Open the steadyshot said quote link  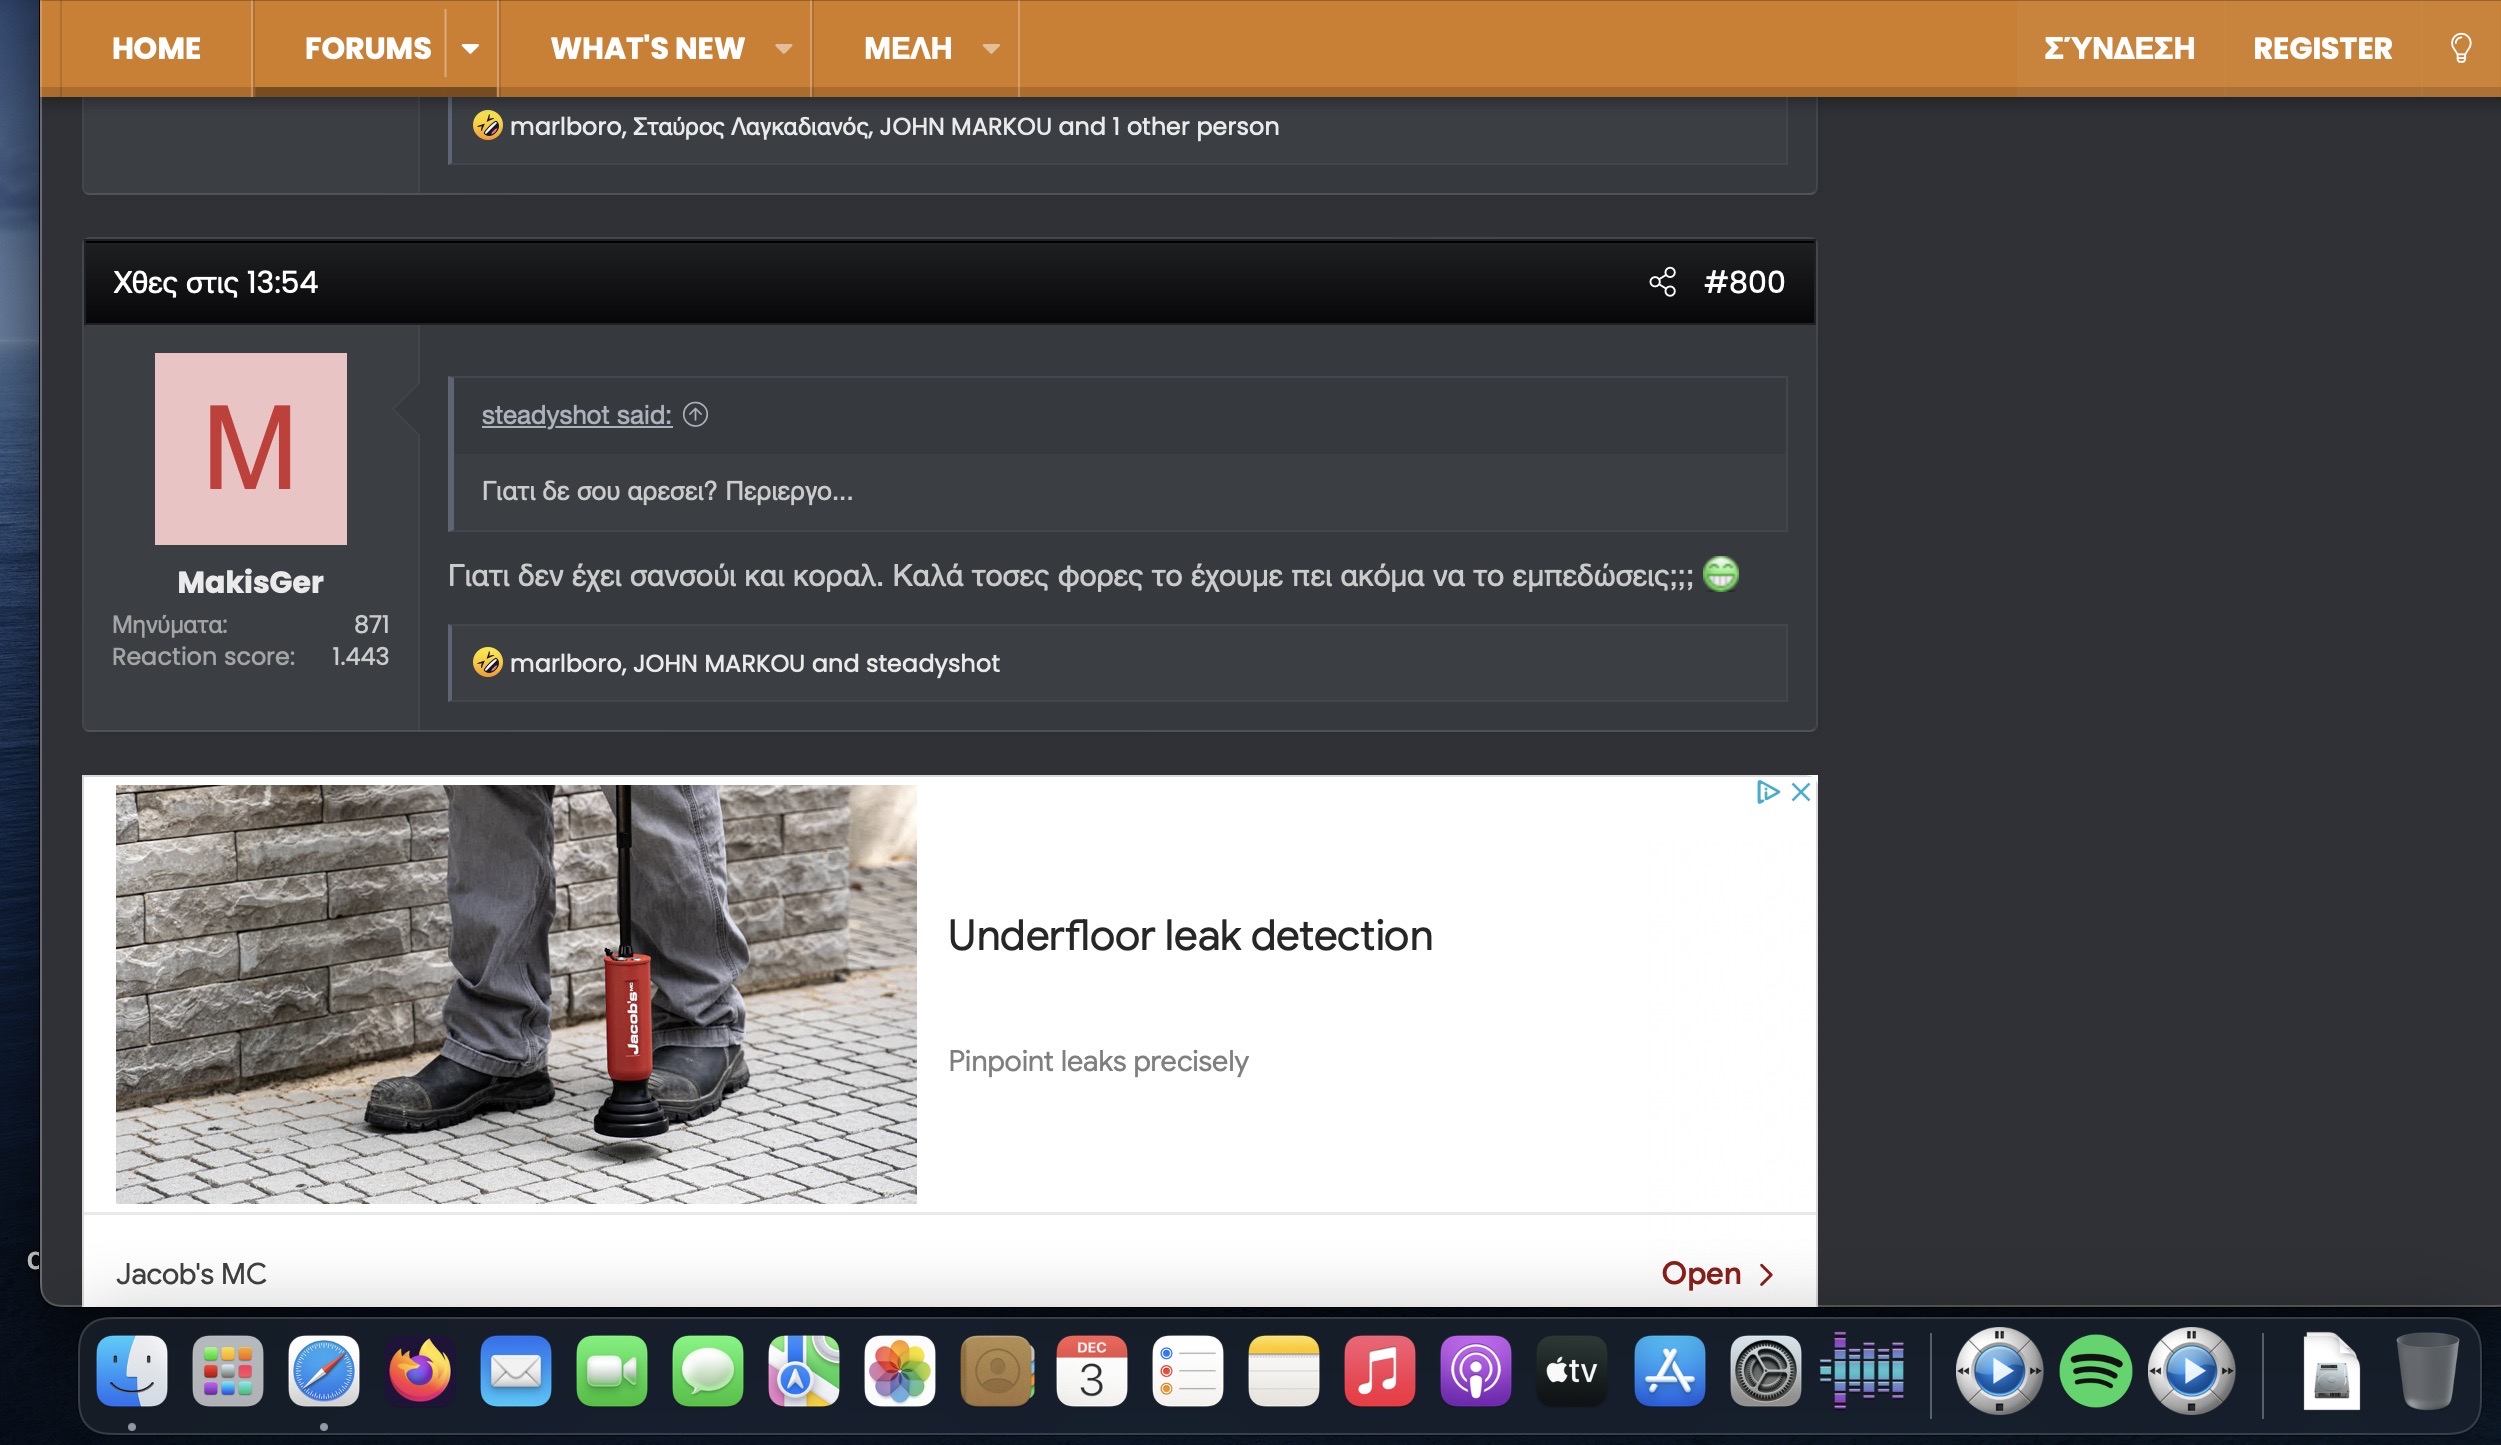576,415
